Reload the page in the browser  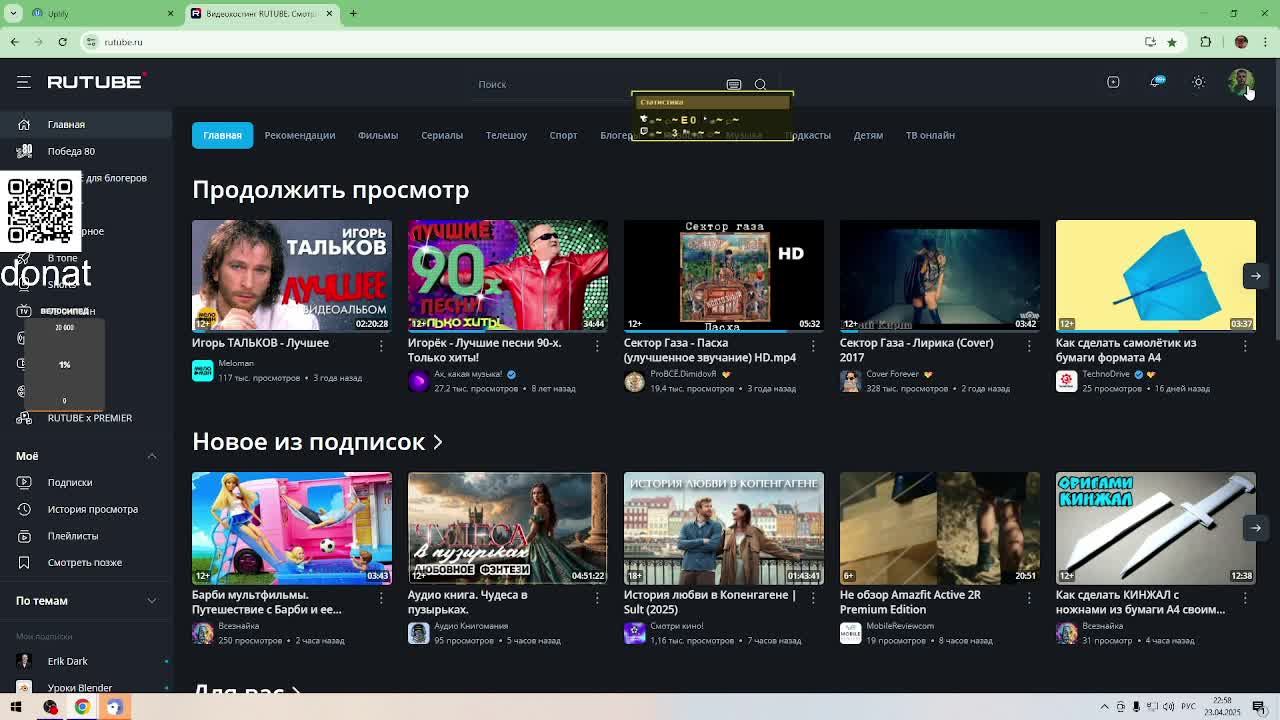[x=62, y=42]
